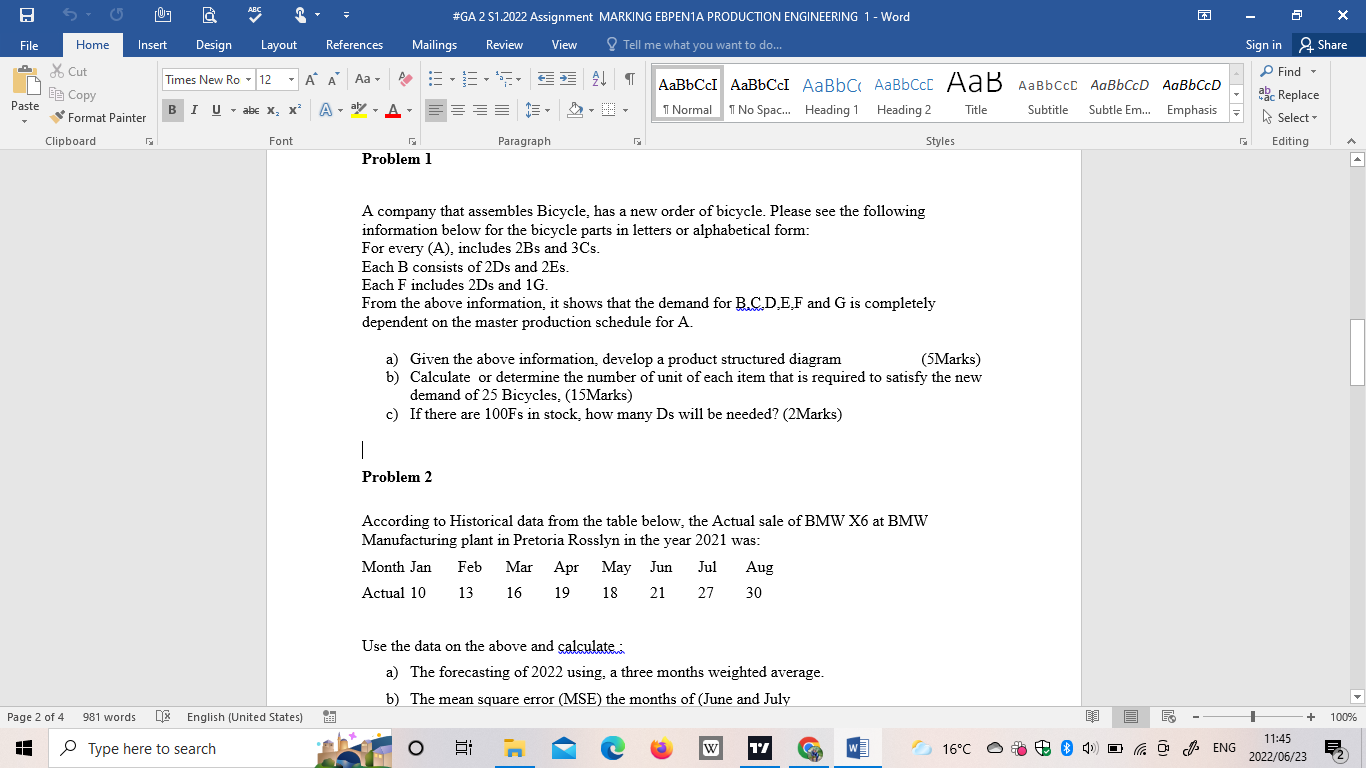Increase indent of the paragraph

coord(568,78)
